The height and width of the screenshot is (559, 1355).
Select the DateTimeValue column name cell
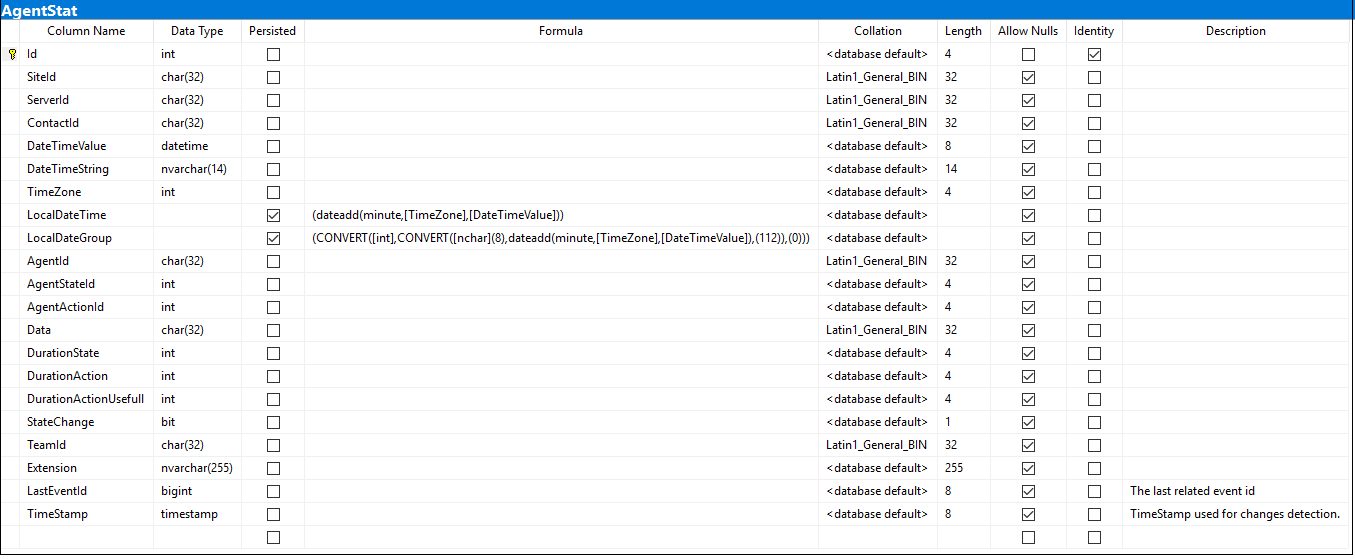pyautogui.click(x=86, y=146)
